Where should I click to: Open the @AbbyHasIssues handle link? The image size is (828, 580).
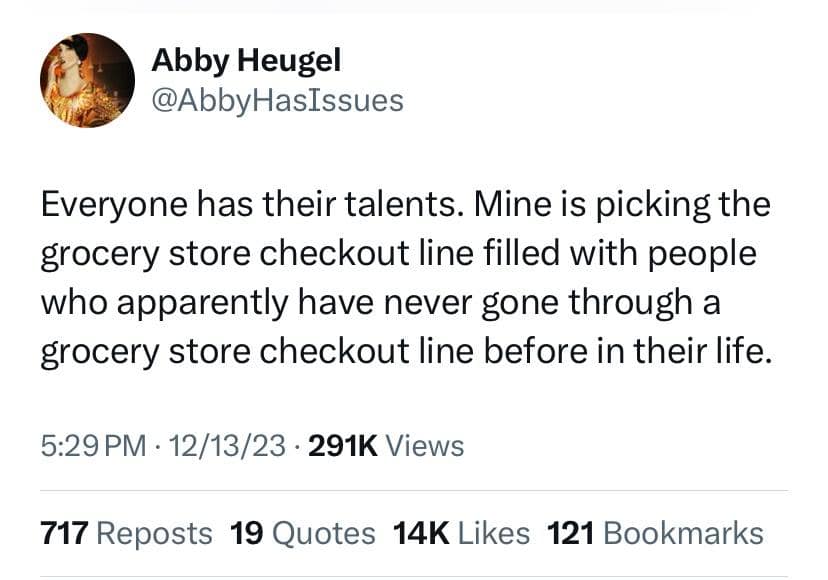tap(277, 100)
